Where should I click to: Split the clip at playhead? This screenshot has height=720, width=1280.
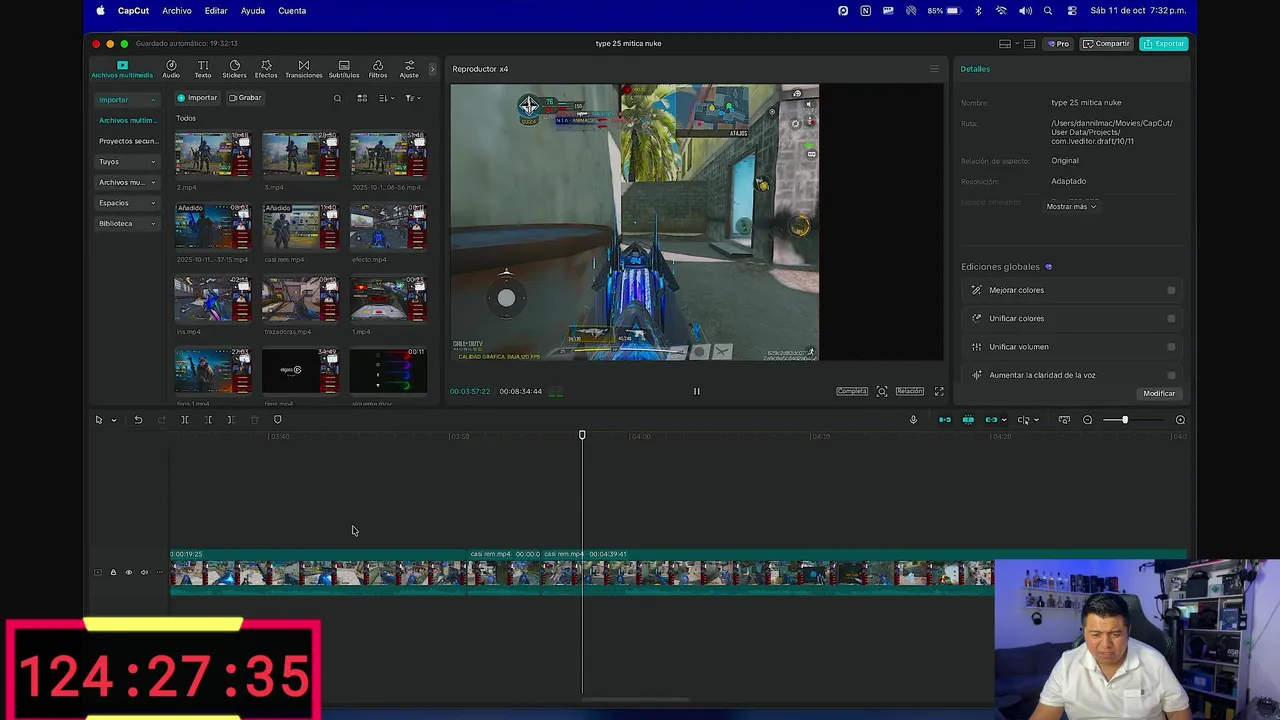185,420
